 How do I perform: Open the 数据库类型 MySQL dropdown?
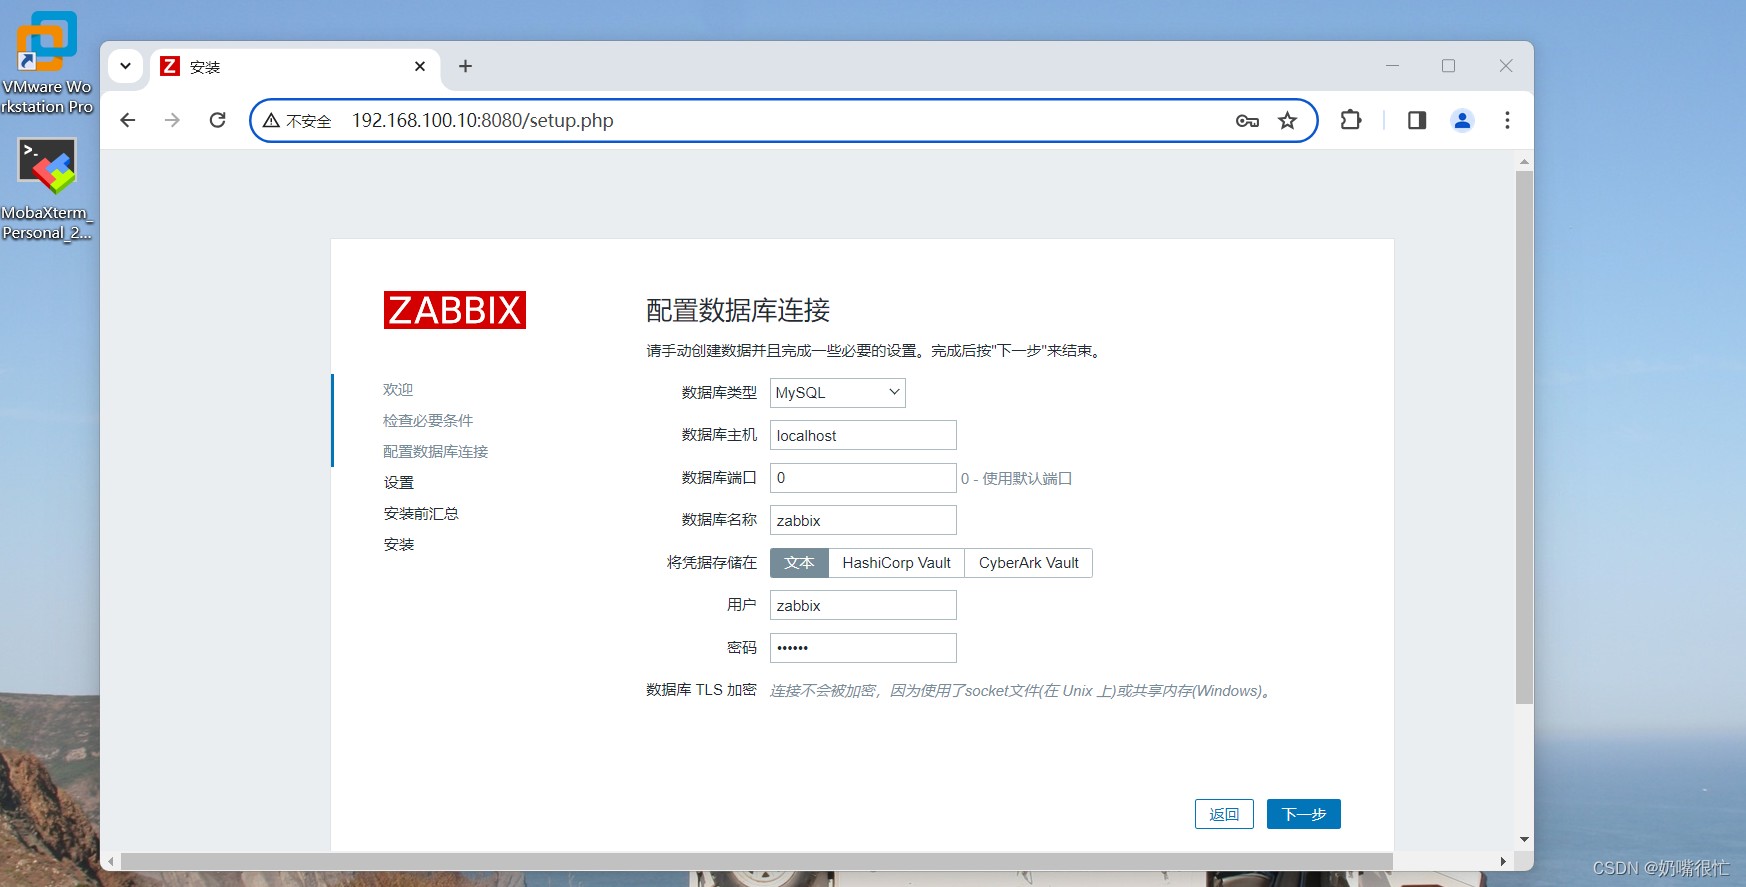[838, 393]
